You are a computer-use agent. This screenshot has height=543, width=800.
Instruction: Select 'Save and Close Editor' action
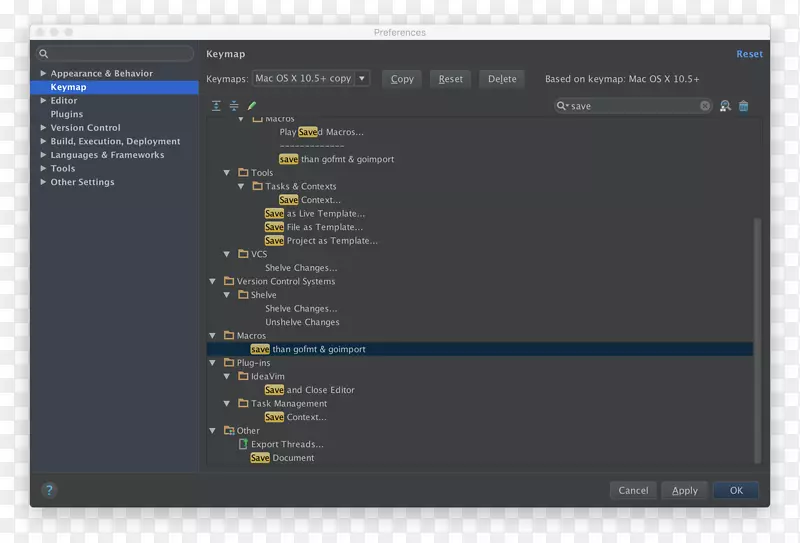coord(309,390)
